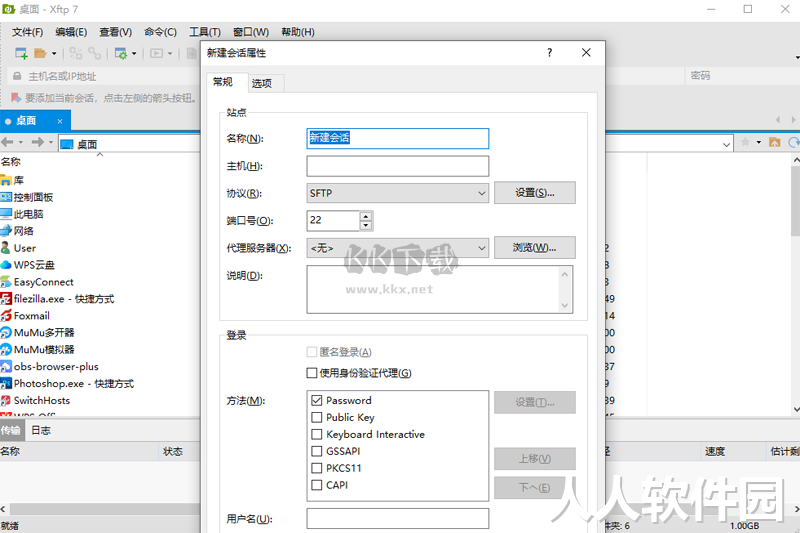Select the 网络 item
The image size is (800, 533).
tap(17, 231)
